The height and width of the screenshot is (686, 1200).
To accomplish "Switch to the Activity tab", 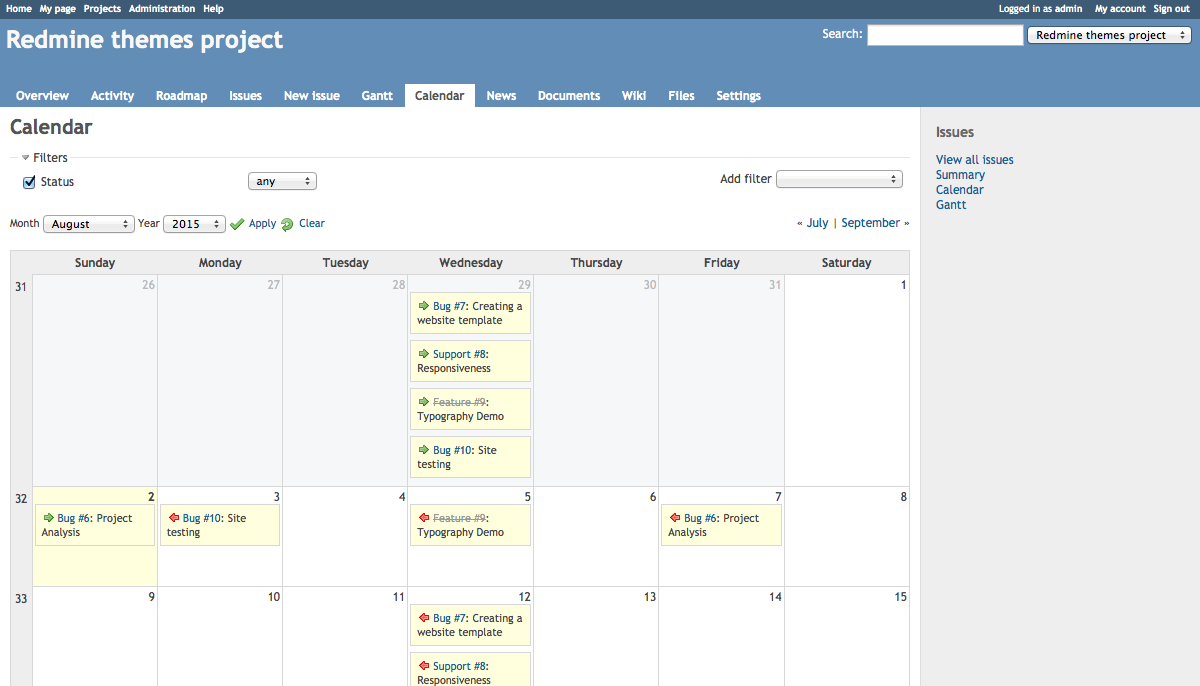I will tap(112, 96).
